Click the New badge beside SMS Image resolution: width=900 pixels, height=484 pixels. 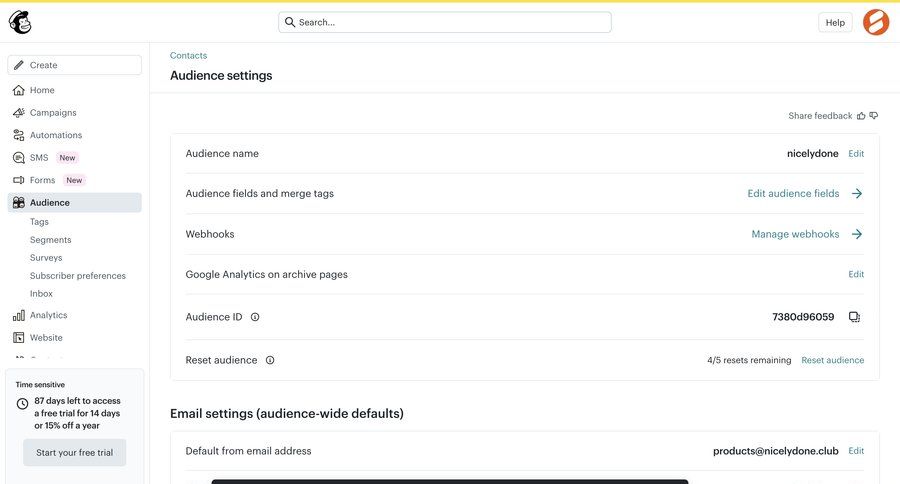(x=67, y=157)
